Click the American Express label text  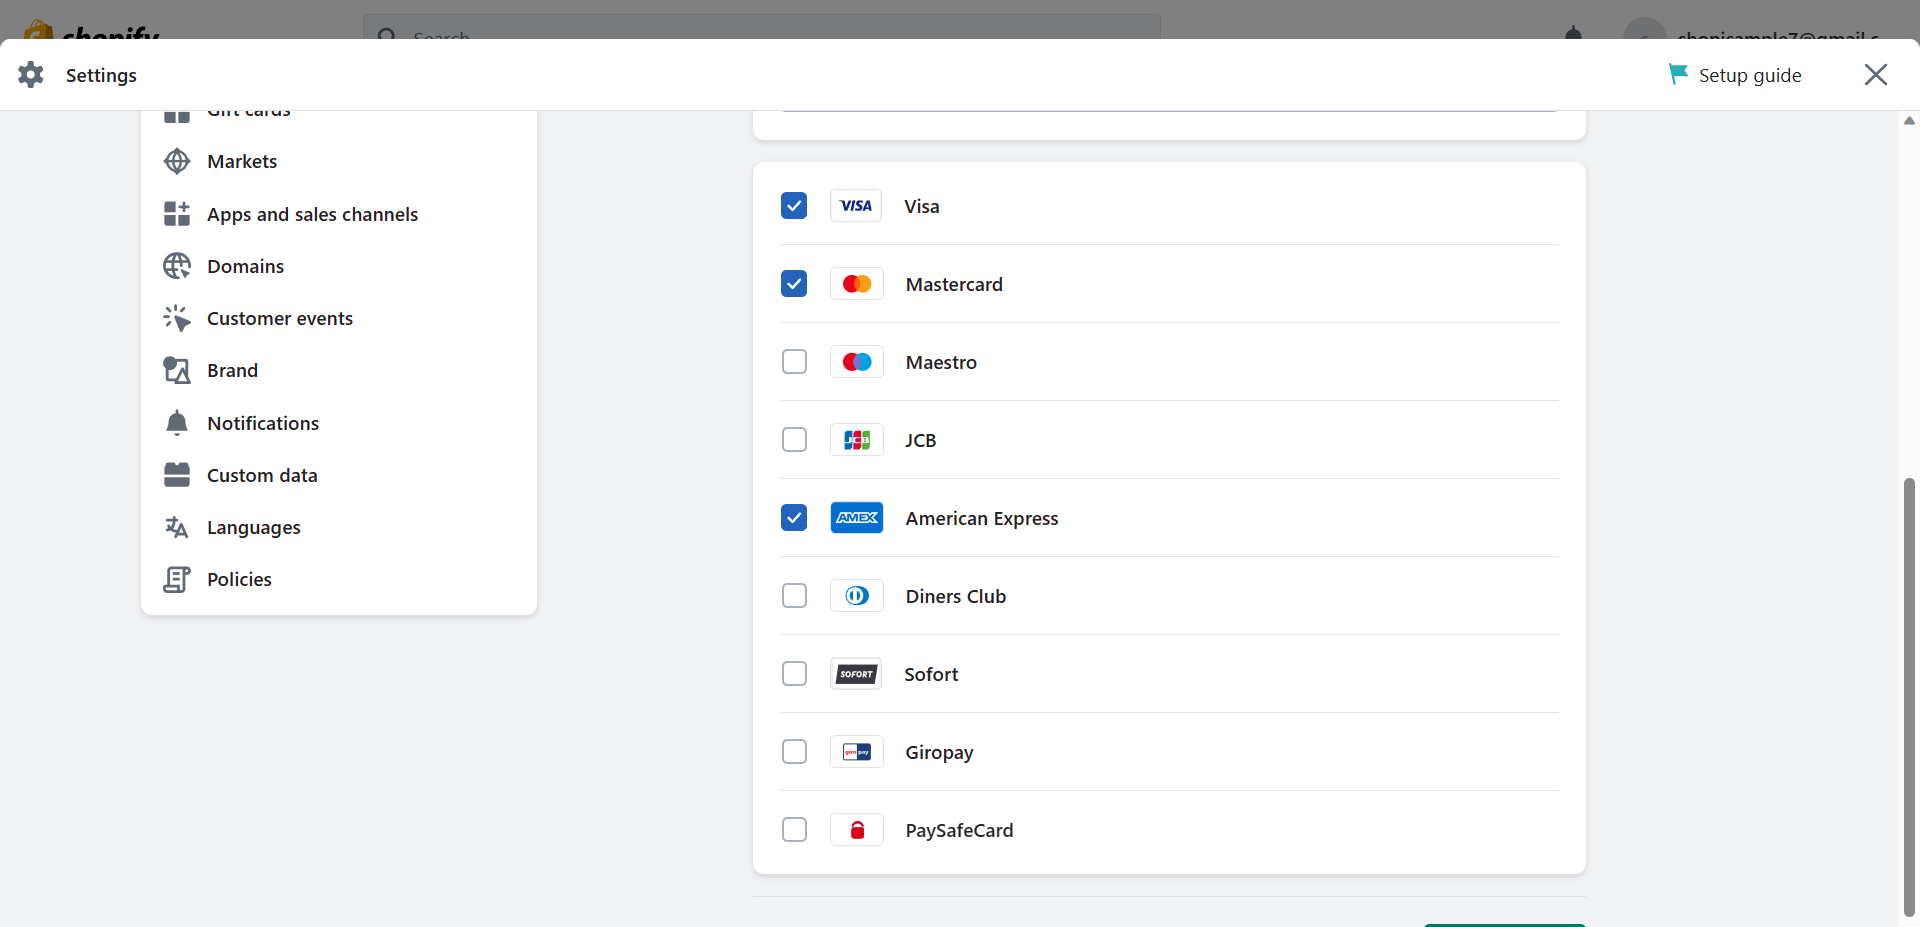coord(982,518)
